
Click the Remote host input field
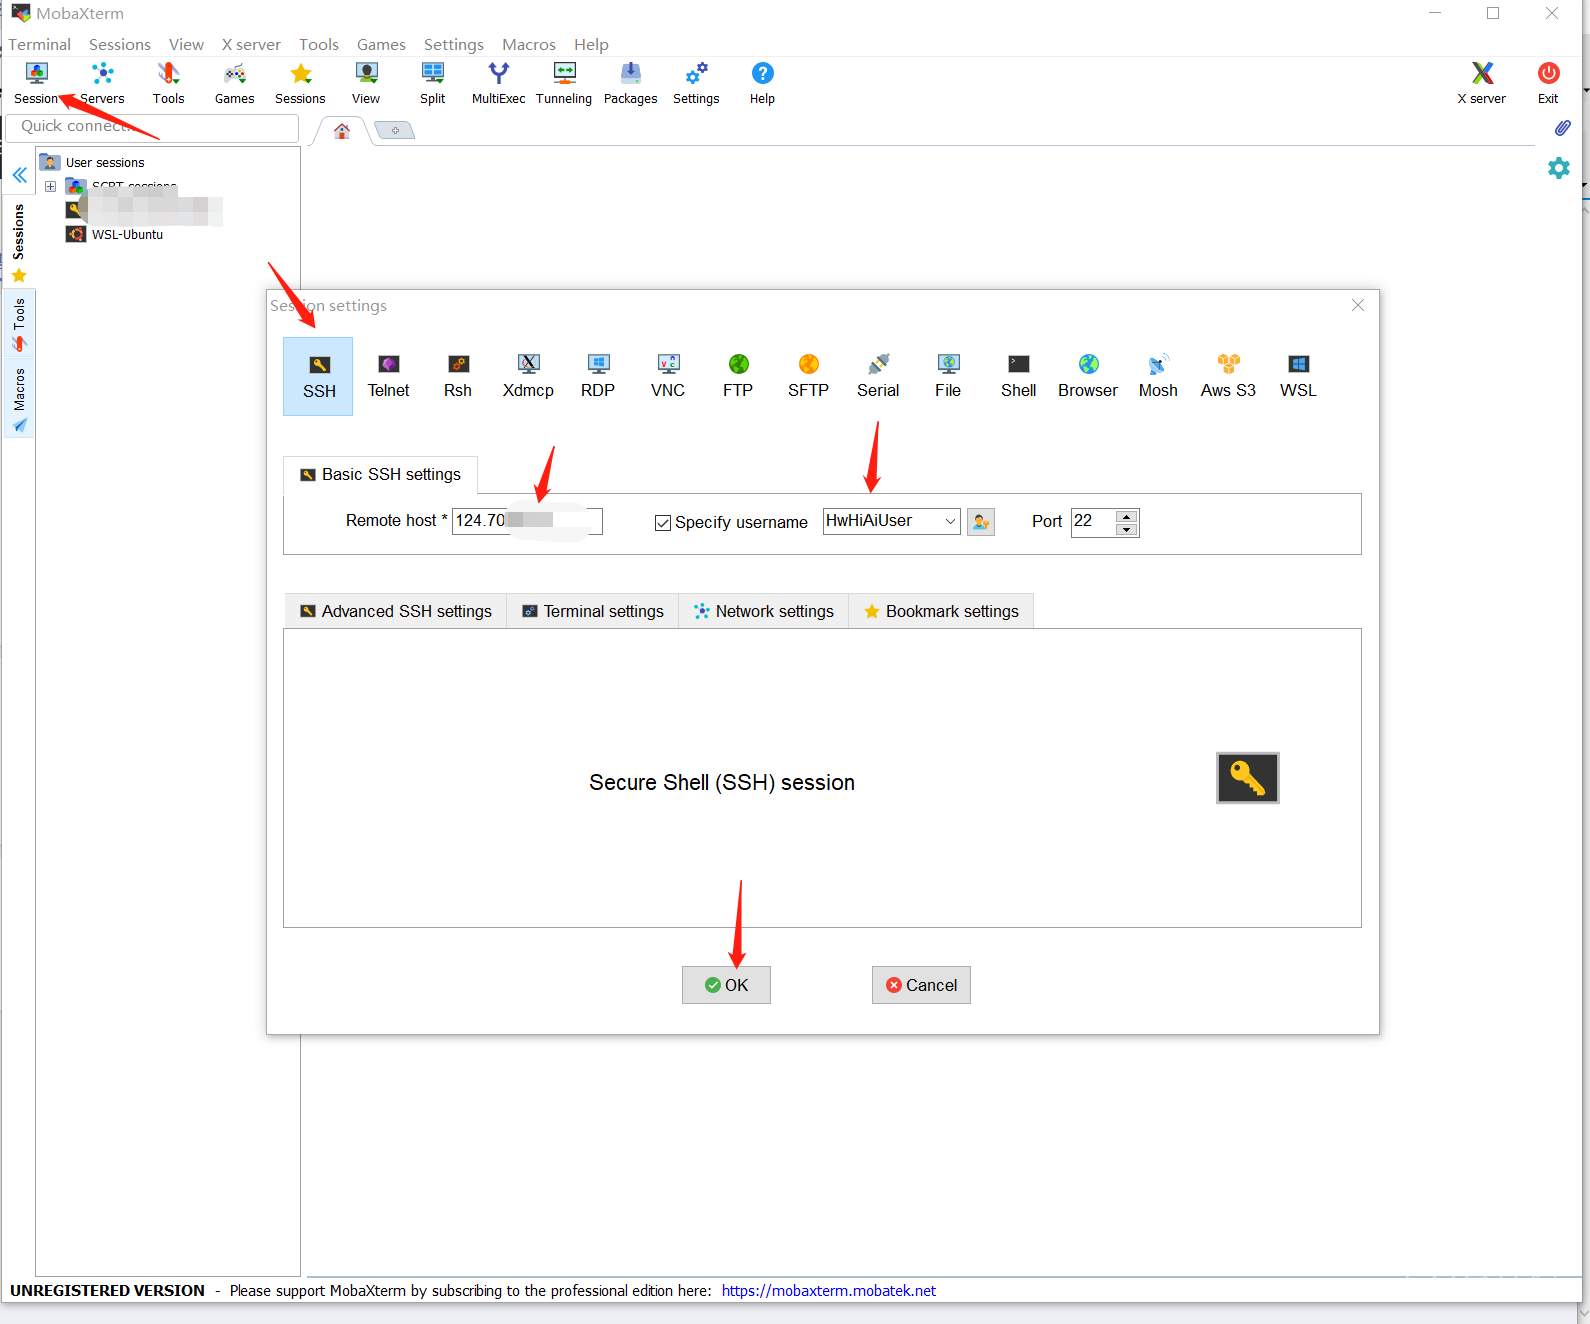pyautogui.click(x=527, y=521)
